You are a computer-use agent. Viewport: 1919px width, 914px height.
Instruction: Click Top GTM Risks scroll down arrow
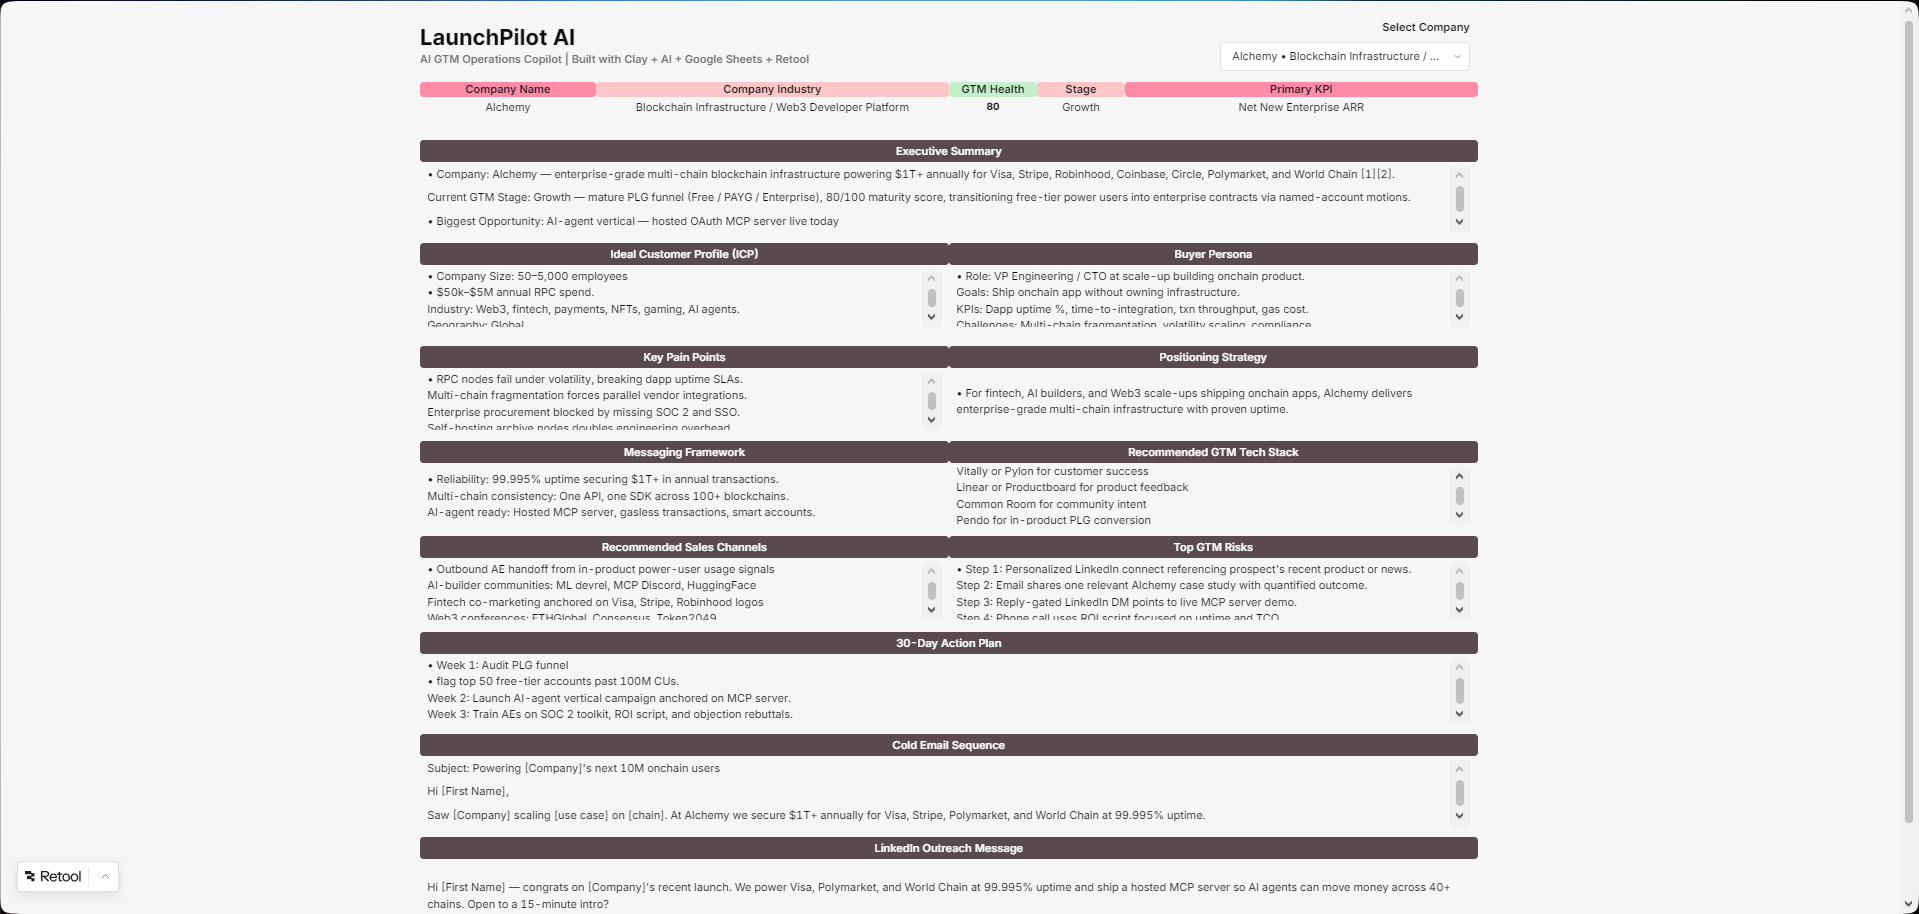point(1459,611)
